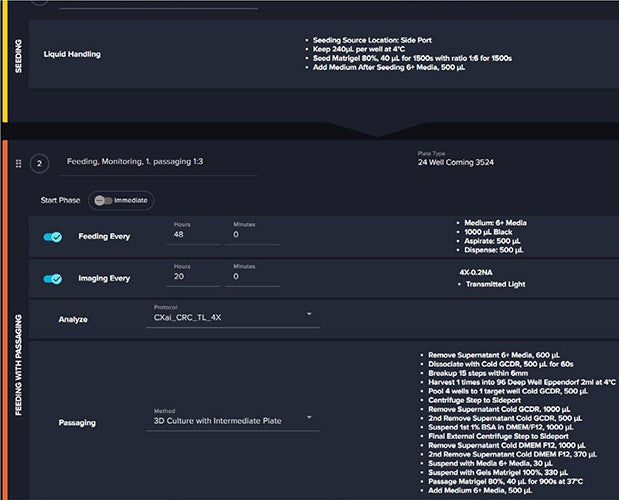Select Keep 240µL per well at 4°C line
619x500 pixels.
(358, 49)
